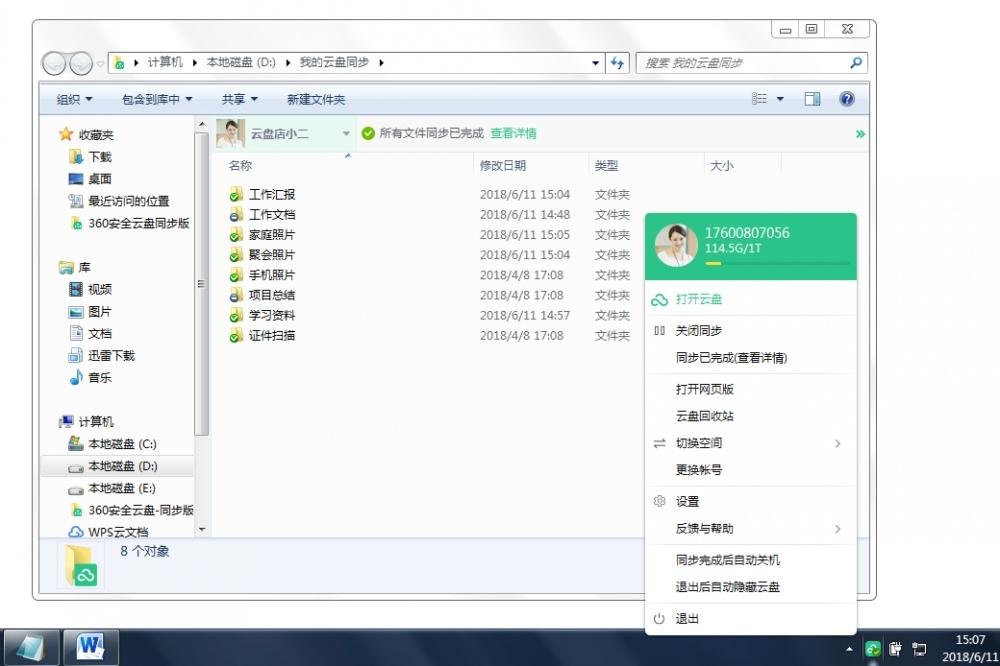Select 云盘回收站 from the menu
The height and width of the screenshot is (666, 1000).
coord(704,416)
